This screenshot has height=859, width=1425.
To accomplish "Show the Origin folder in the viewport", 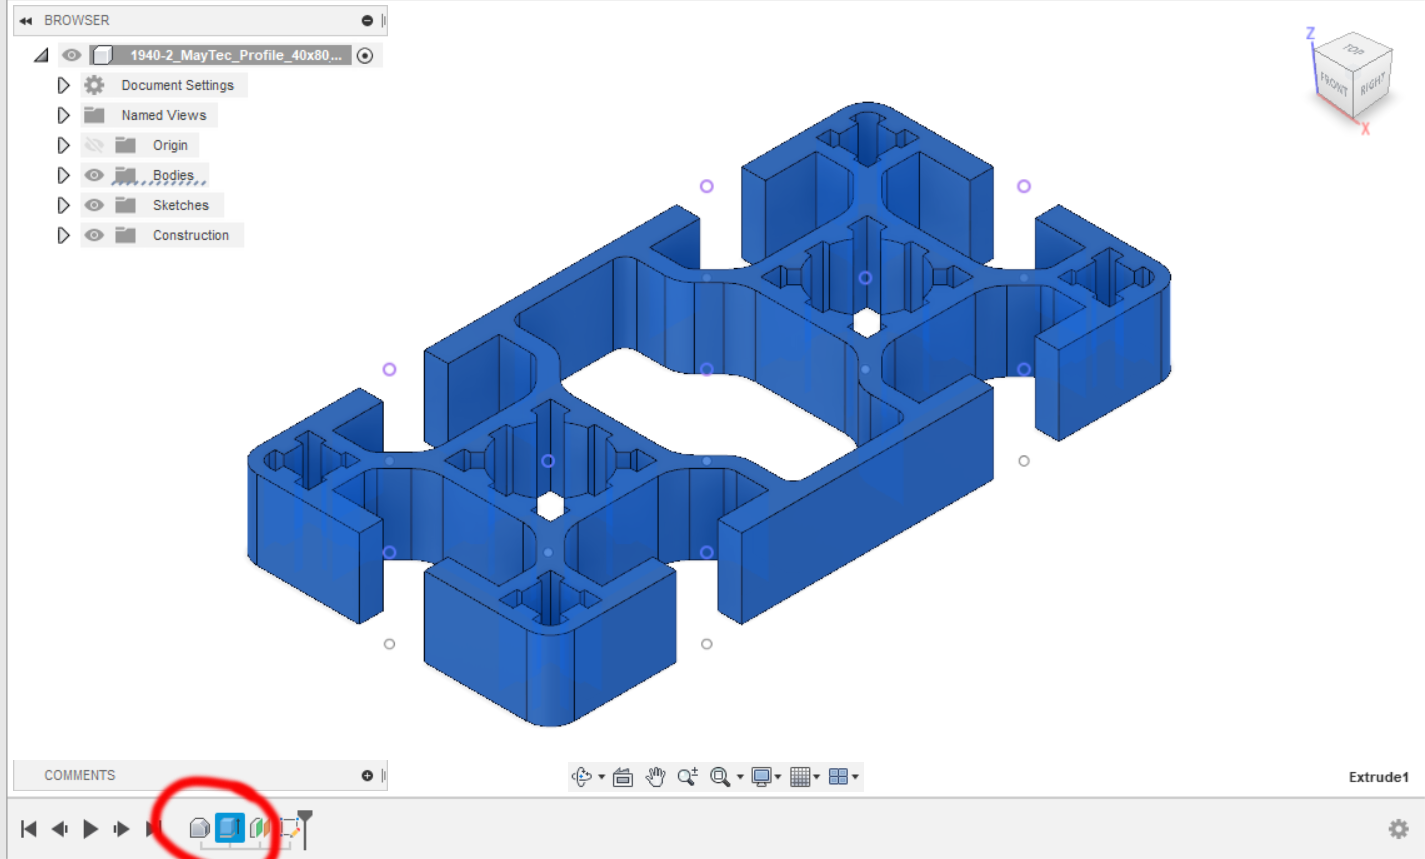I will click(x=93, y=145).
